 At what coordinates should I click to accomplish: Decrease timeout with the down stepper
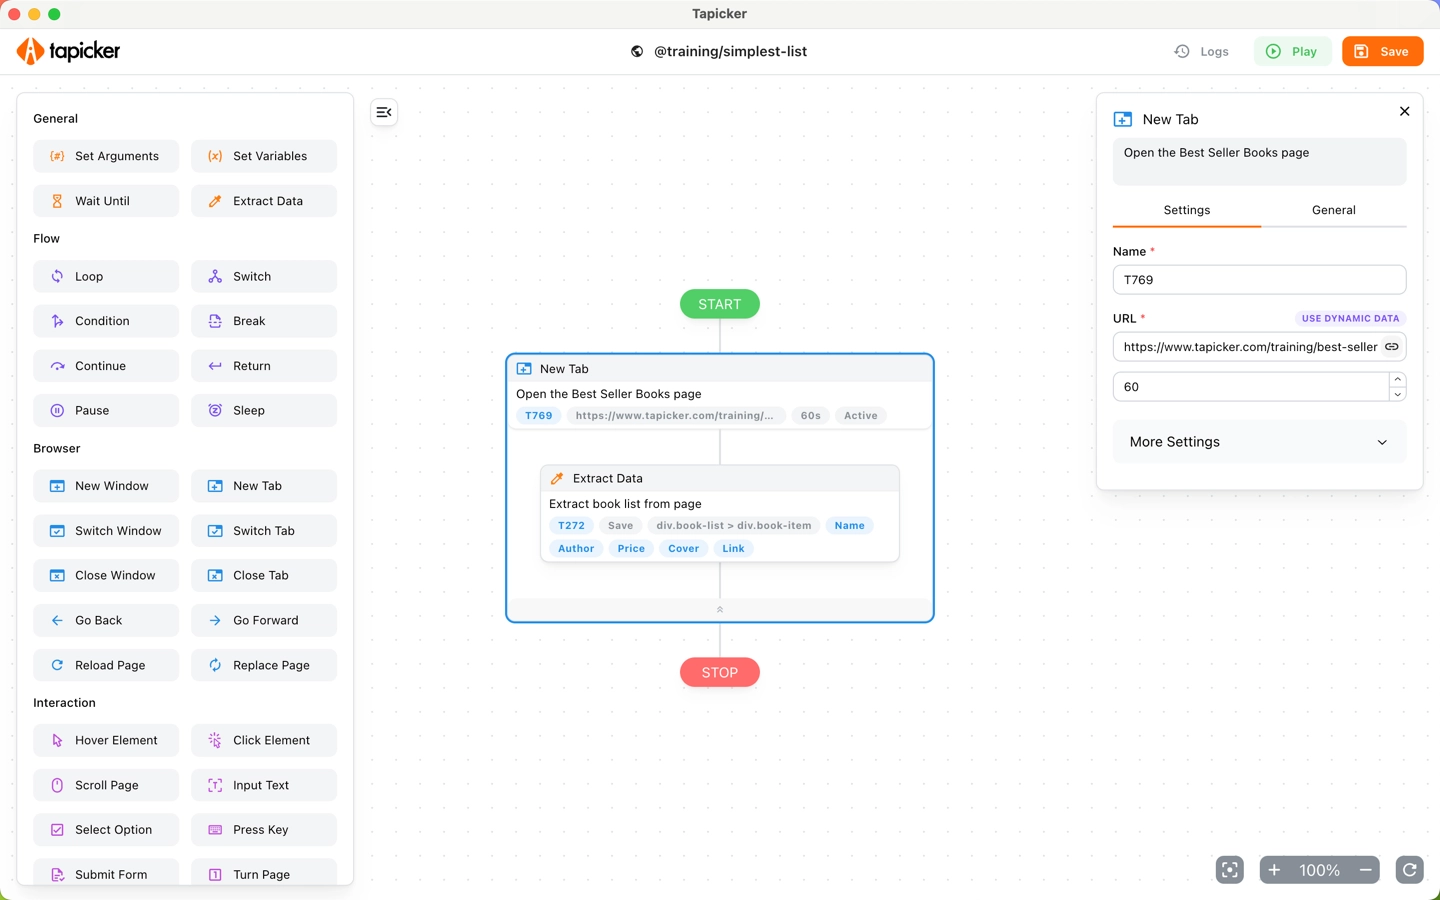1397,394
